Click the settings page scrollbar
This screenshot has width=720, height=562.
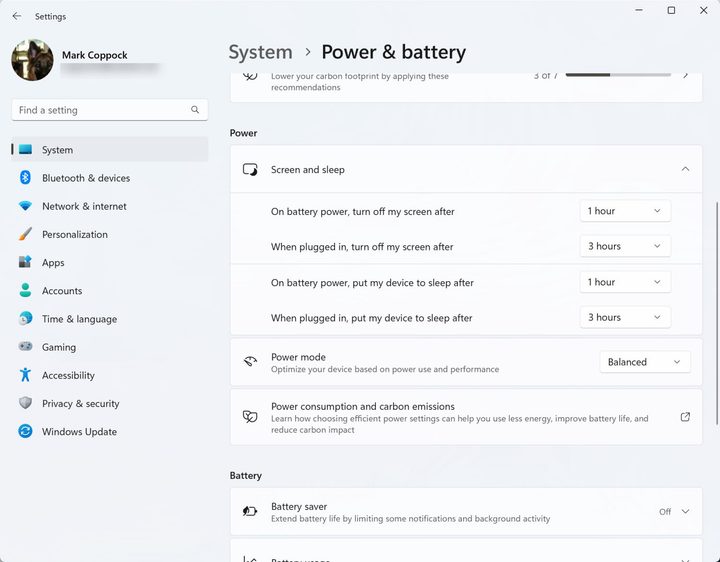[x=717, y=313]
